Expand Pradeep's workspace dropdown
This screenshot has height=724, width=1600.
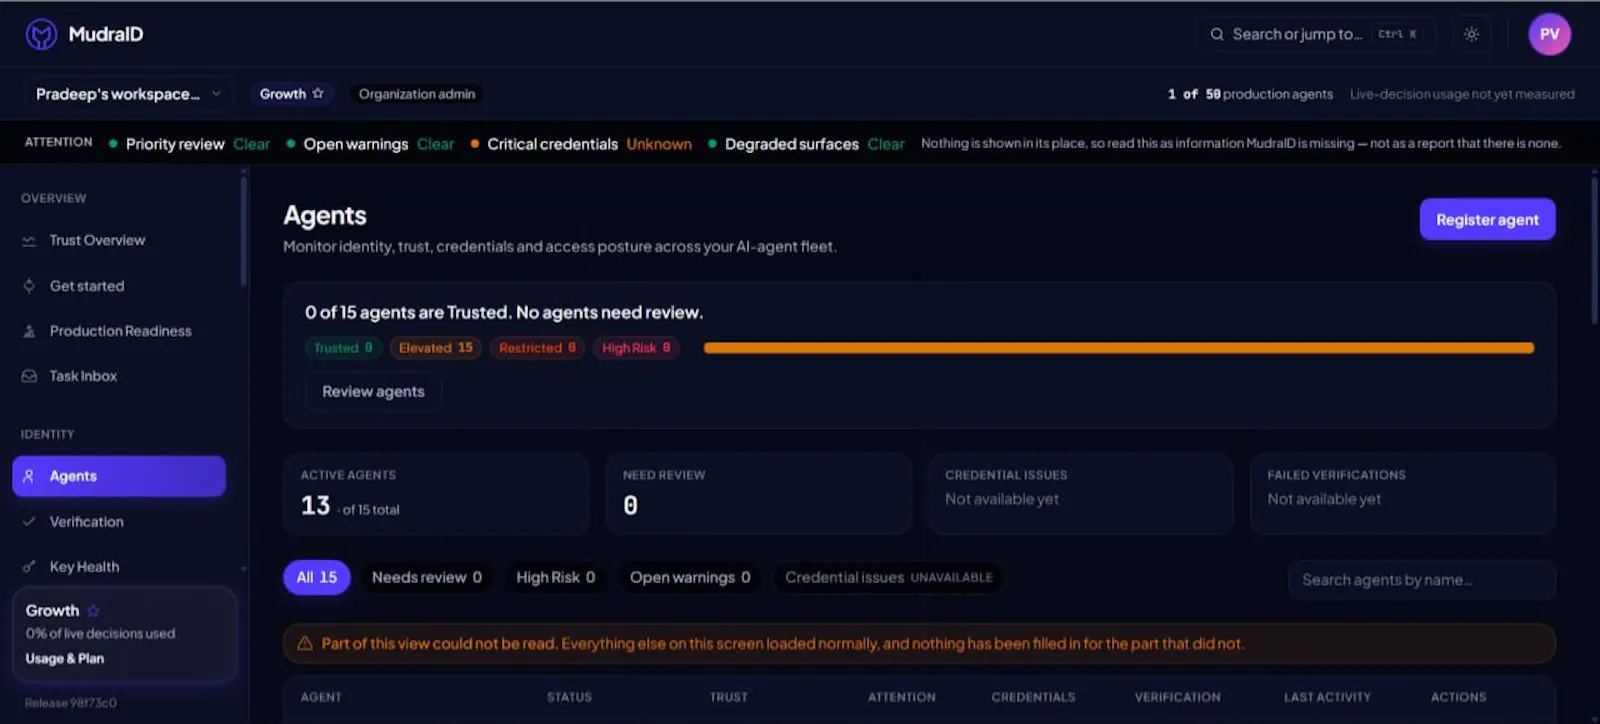click(x=129, y=94)
